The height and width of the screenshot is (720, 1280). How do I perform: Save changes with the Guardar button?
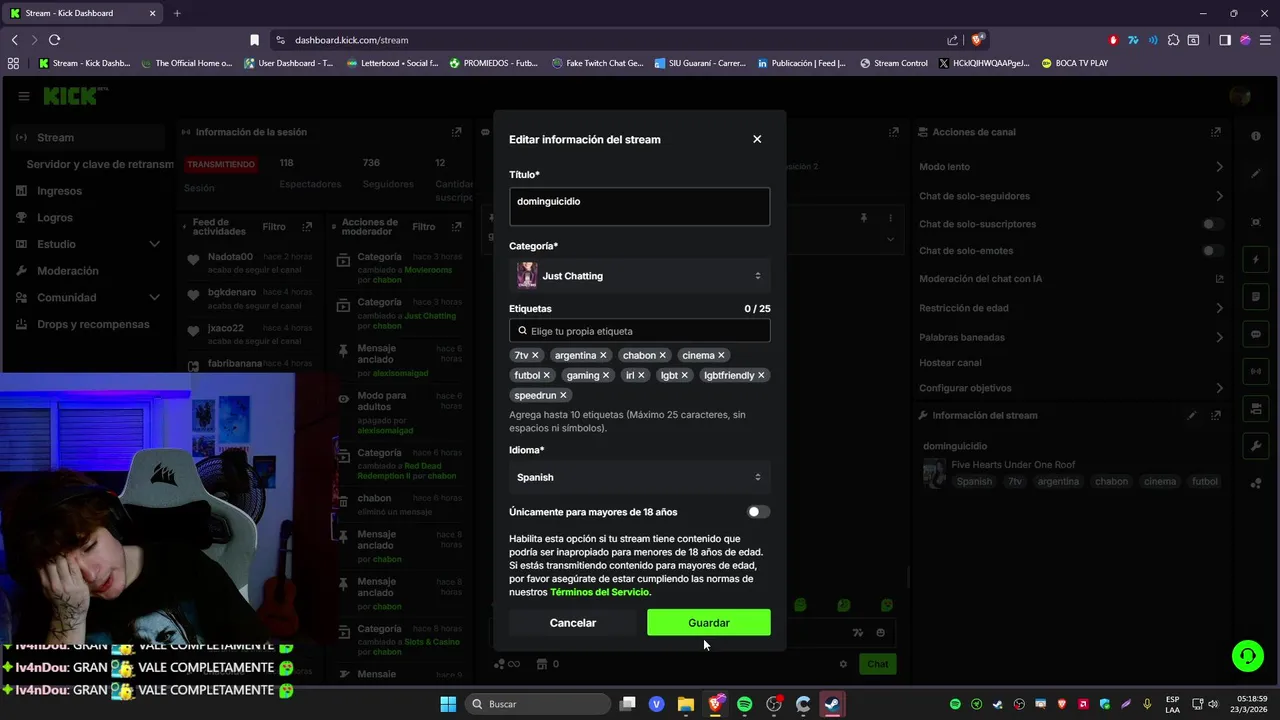[x=708, y=623]
